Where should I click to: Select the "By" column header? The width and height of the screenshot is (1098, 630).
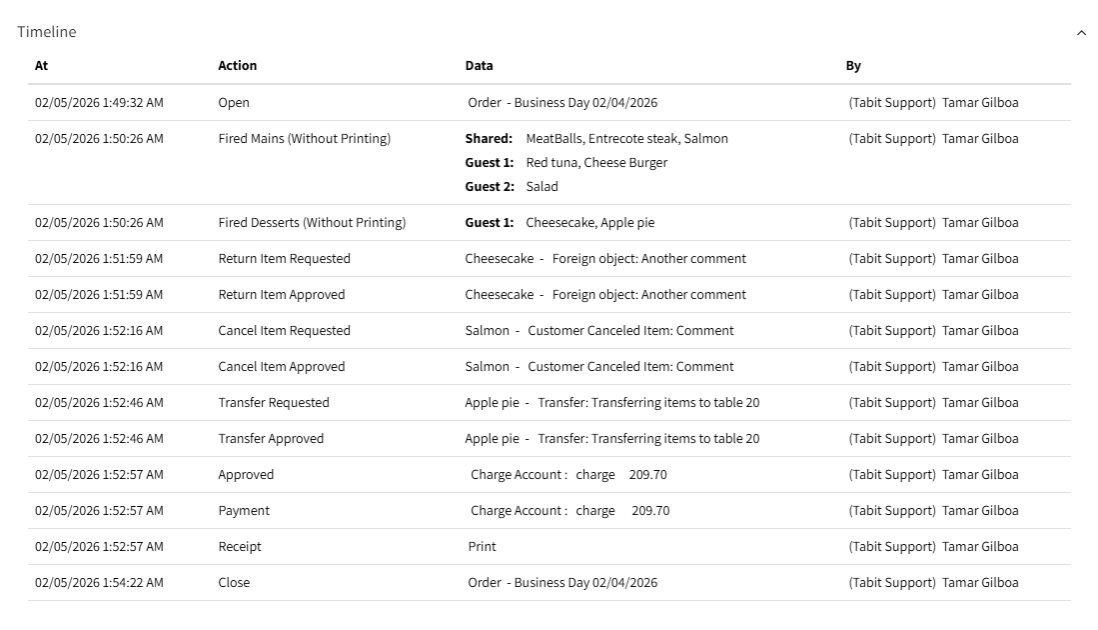tap(853, 66)
